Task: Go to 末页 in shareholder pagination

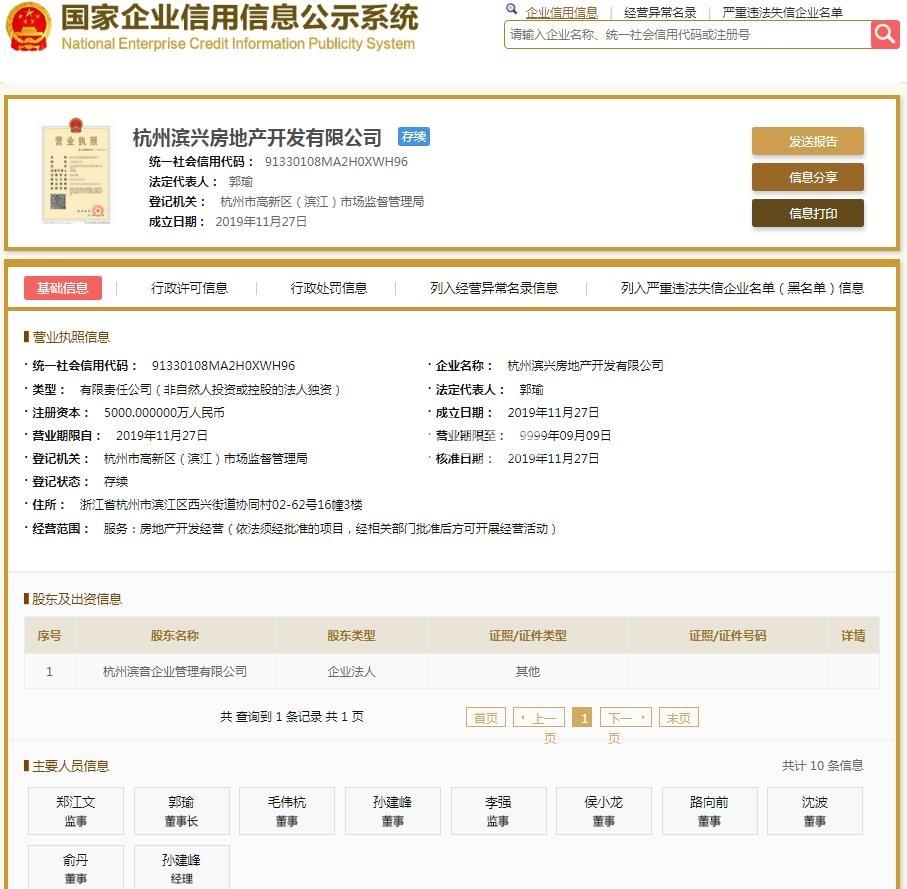Action: (679, 718)
